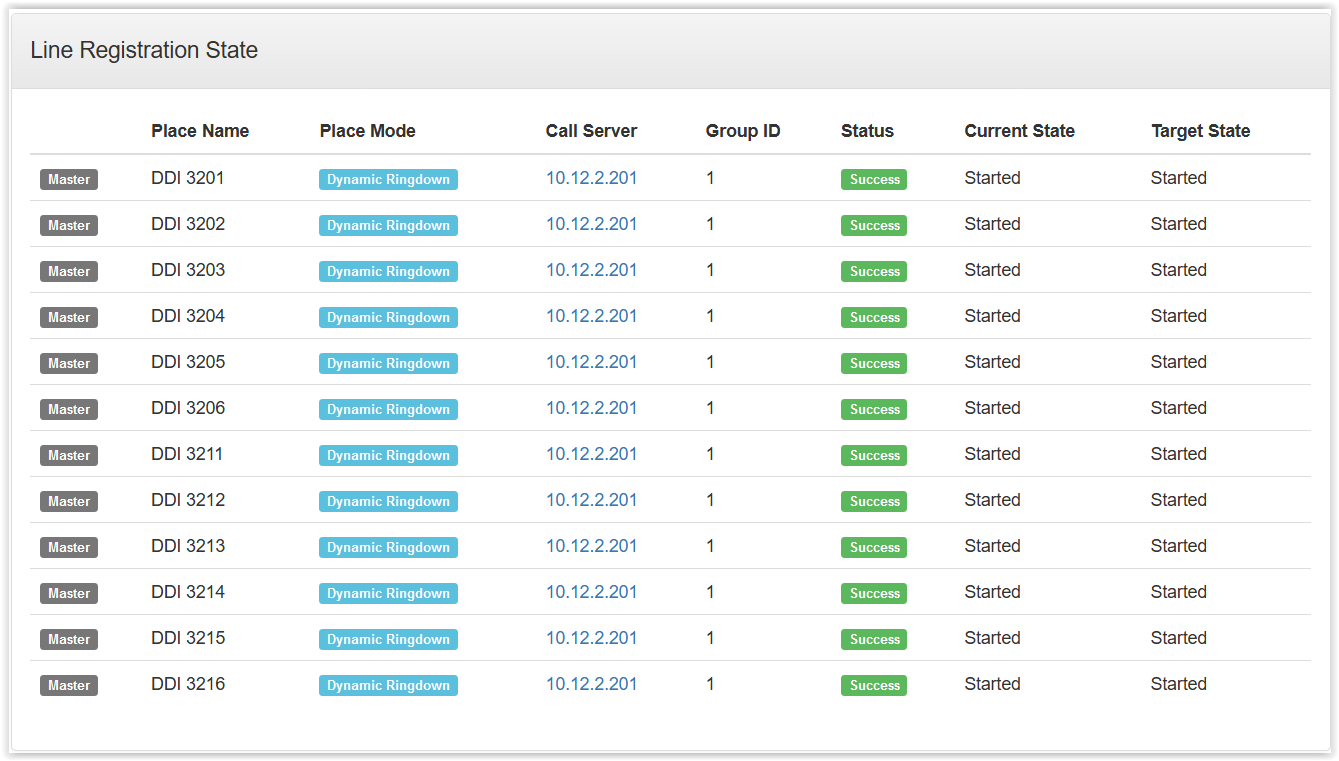Open call server link for DDI 3203
The image size is (1339, 761).
coord(591,270)
